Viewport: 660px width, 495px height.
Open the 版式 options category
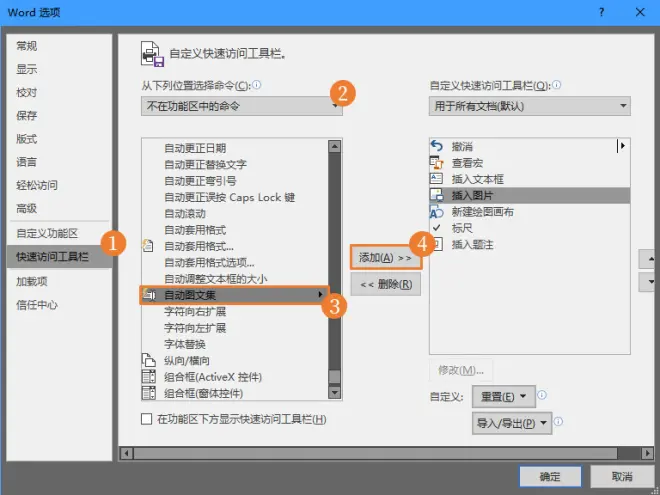[59, 138]
